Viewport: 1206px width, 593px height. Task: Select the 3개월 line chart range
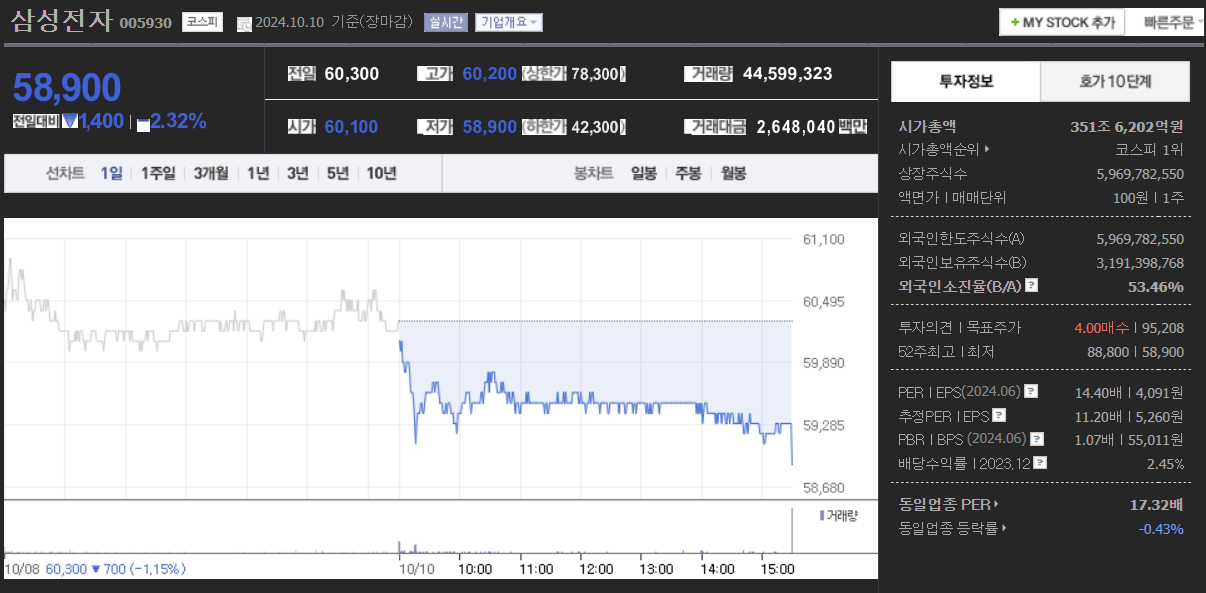tap(212, 173)
